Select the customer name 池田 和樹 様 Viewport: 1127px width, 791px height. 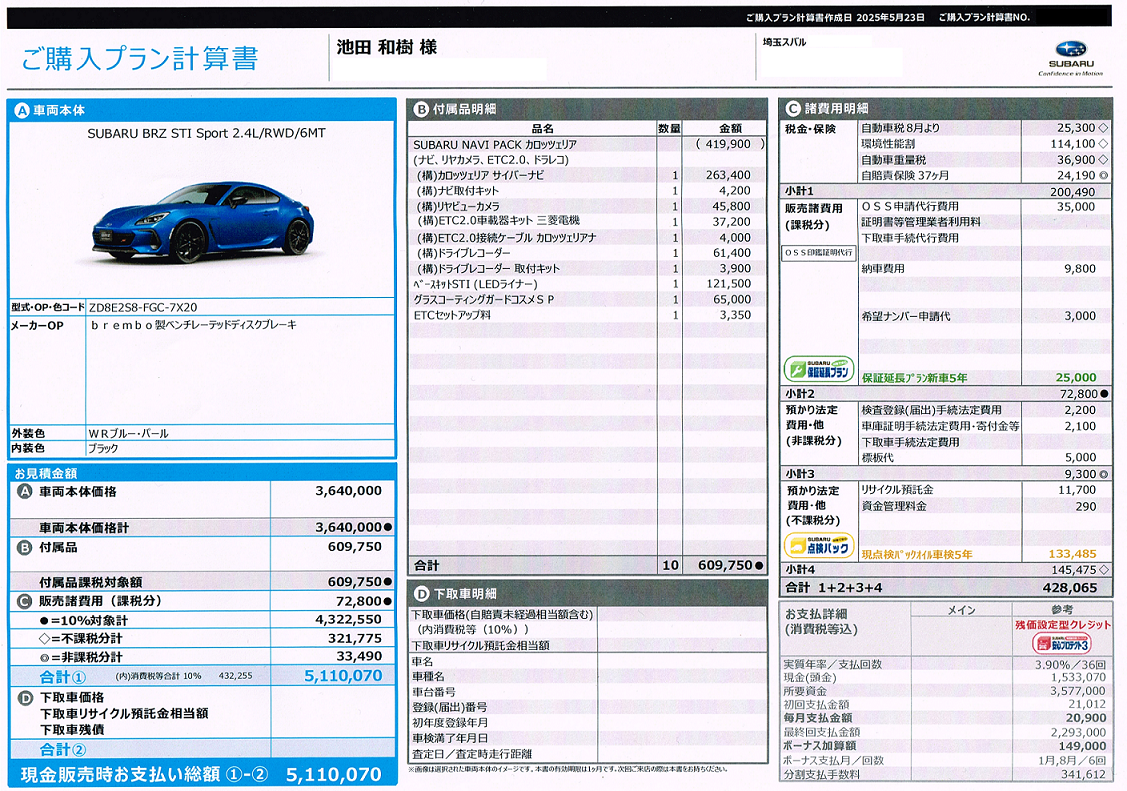click(387, 47)
